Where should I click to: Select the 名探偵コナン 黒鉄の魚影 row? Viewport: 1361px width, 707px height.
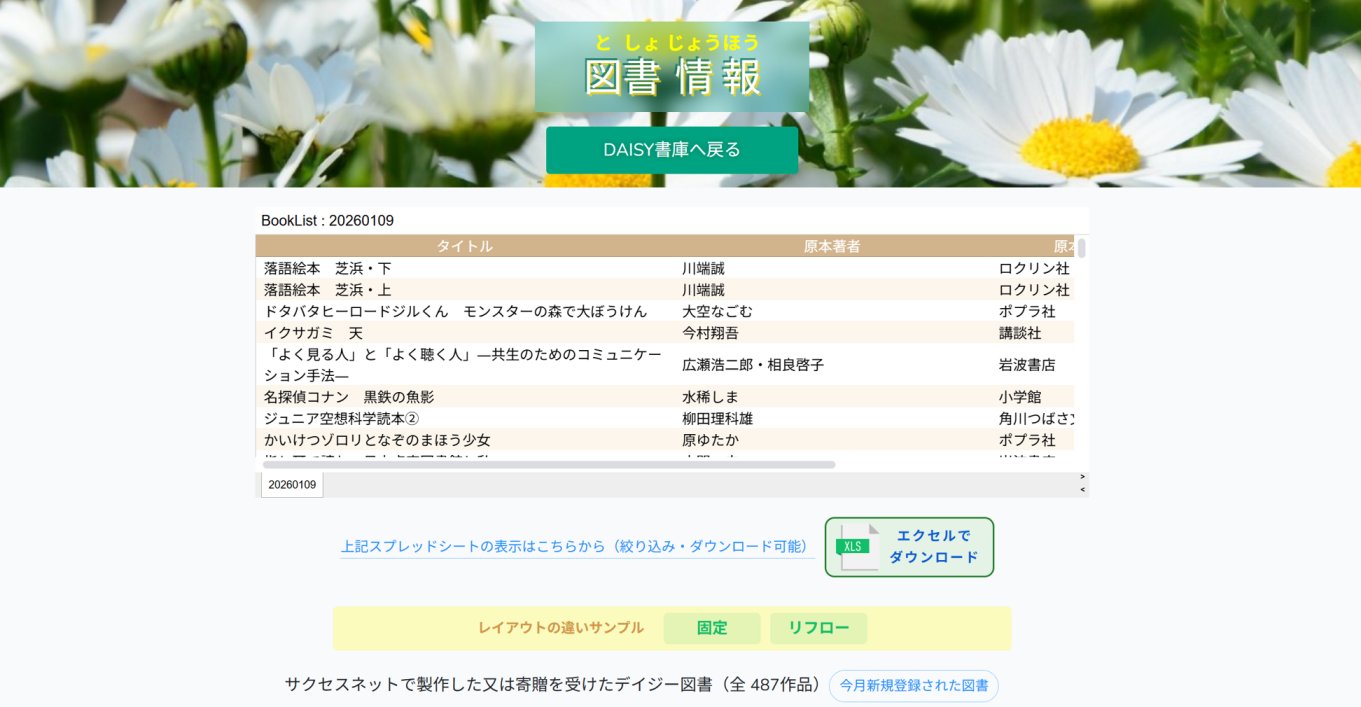tap(349, 397)
